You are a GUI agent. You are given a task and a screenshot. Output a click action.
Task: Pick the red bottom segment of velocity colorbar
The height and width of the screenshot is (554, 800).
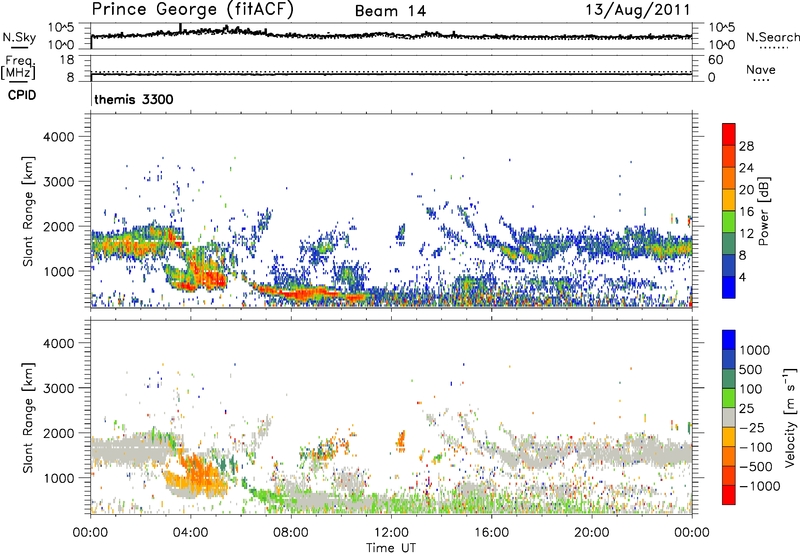tap(729, 495)
